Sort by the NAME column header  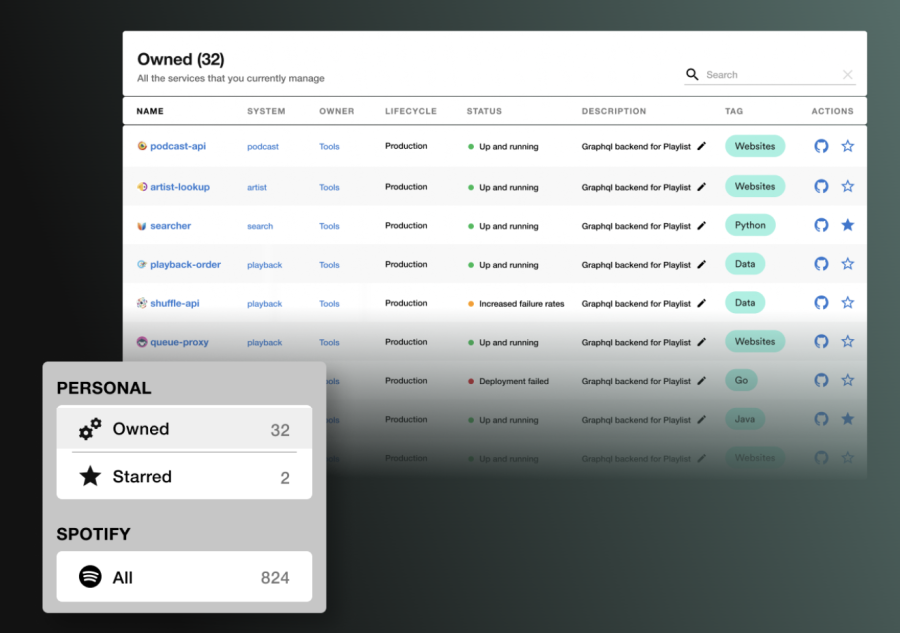[x=150, y=111]
